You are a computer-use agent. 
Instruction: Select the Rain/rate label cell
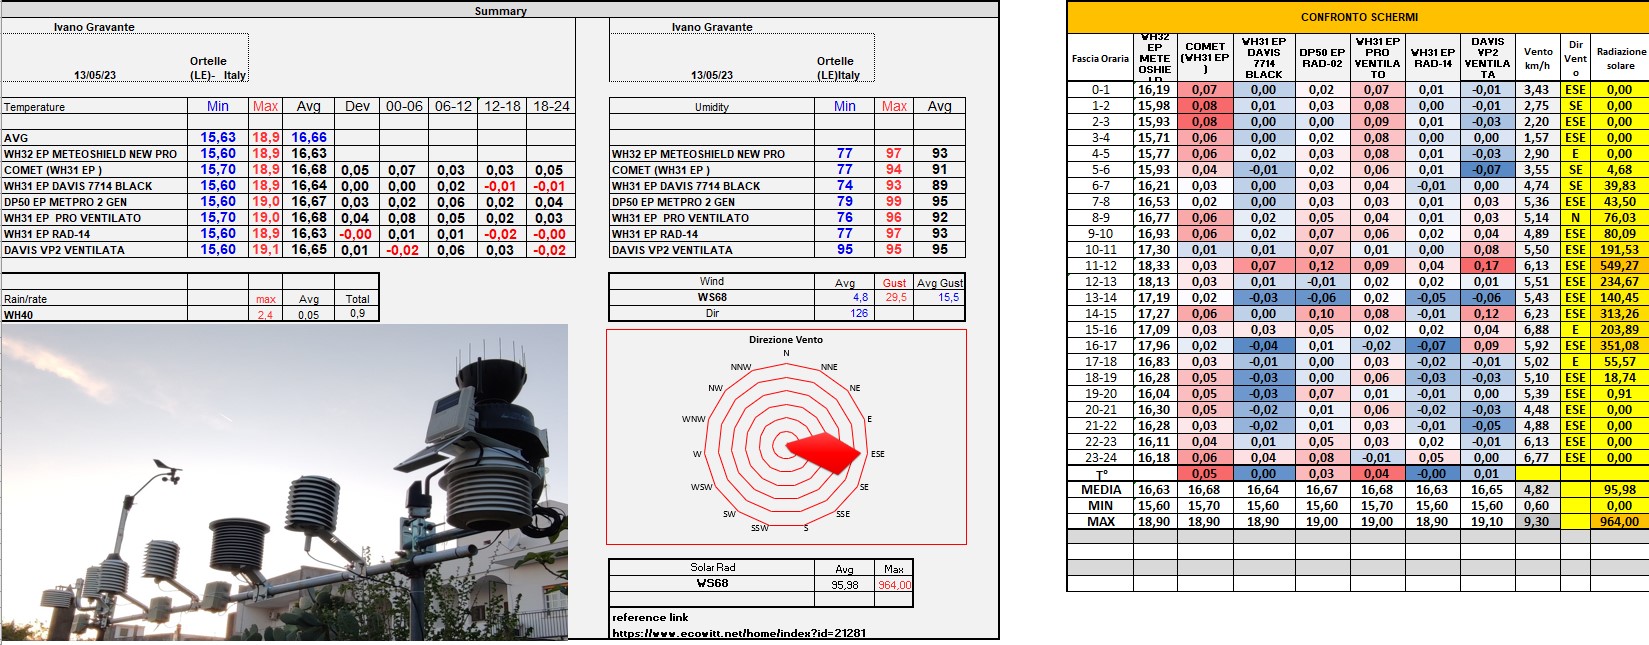pyautogui.click(x=94, y=299)
